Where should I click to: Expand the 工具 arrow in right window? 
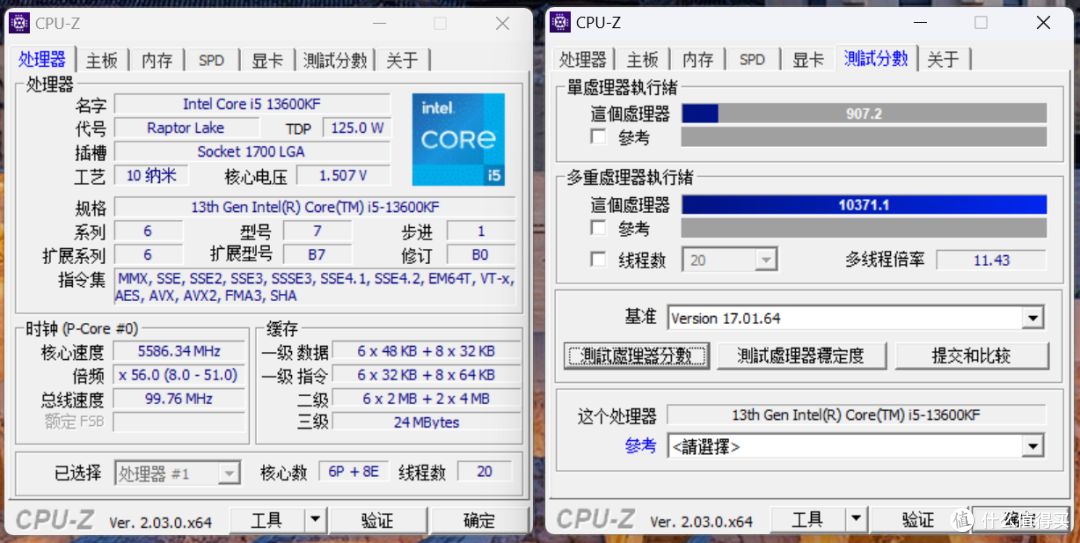tap(856, 520)
